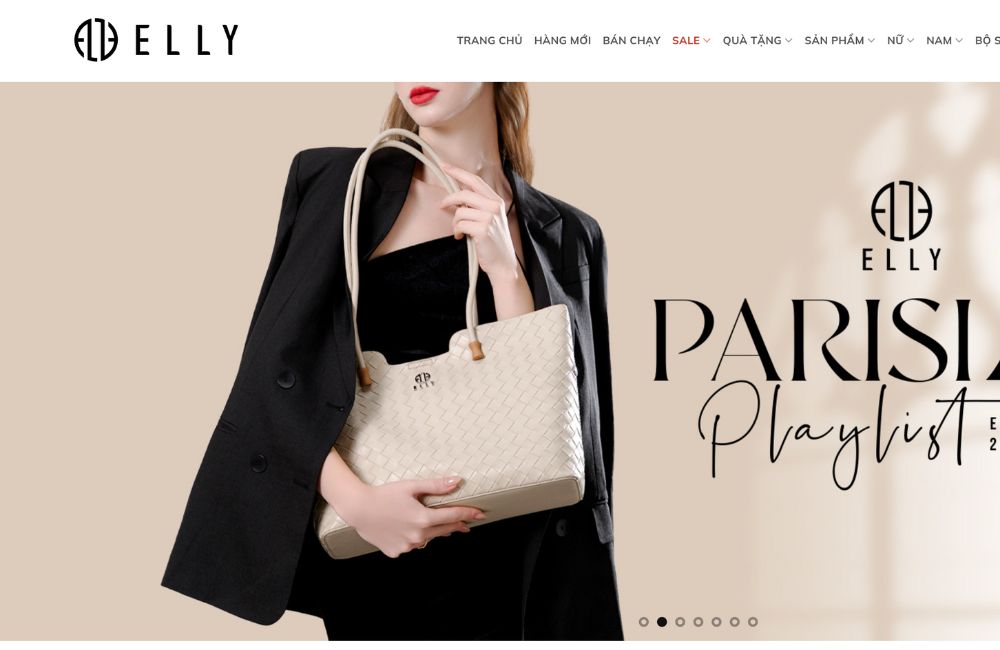Expand the QUÀ TẶNG dropdown
Image resolution: width=1000 pixels, height=650 pixels.
[758, 40]
